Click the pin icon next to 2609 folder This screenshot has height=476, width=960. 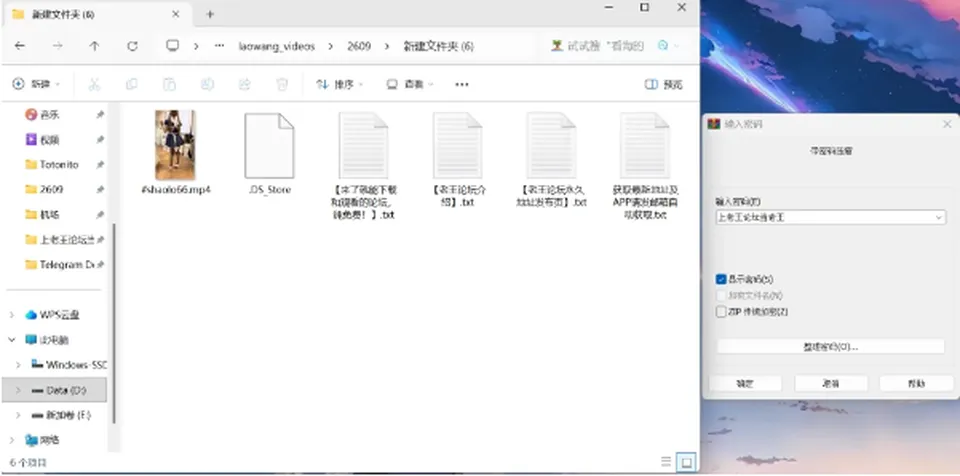click(100, 190)
